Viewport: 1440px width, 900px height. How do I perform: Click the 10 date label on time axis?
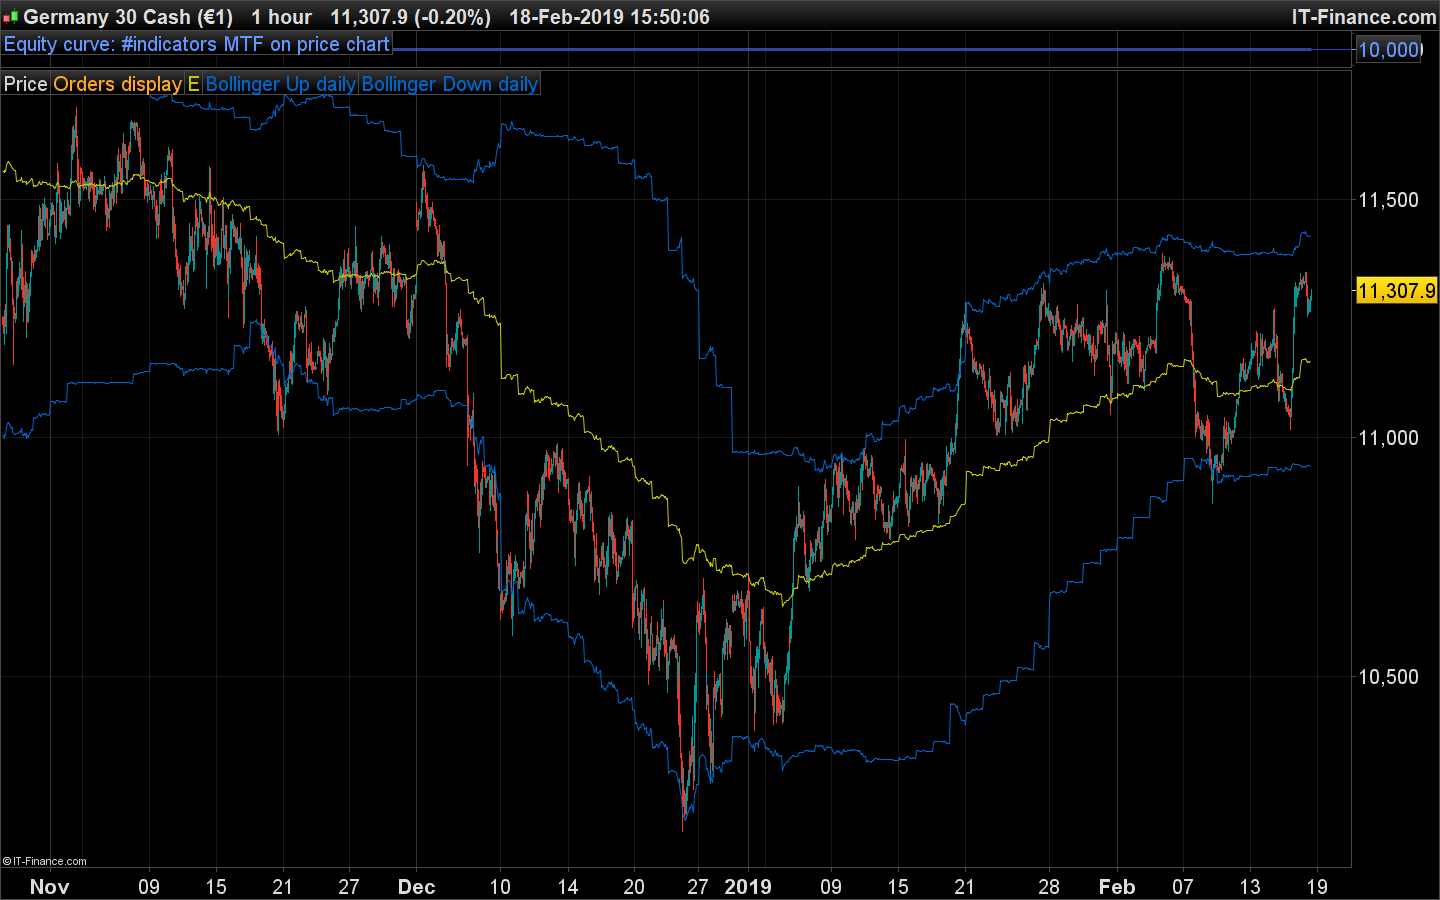pos(500,886)
